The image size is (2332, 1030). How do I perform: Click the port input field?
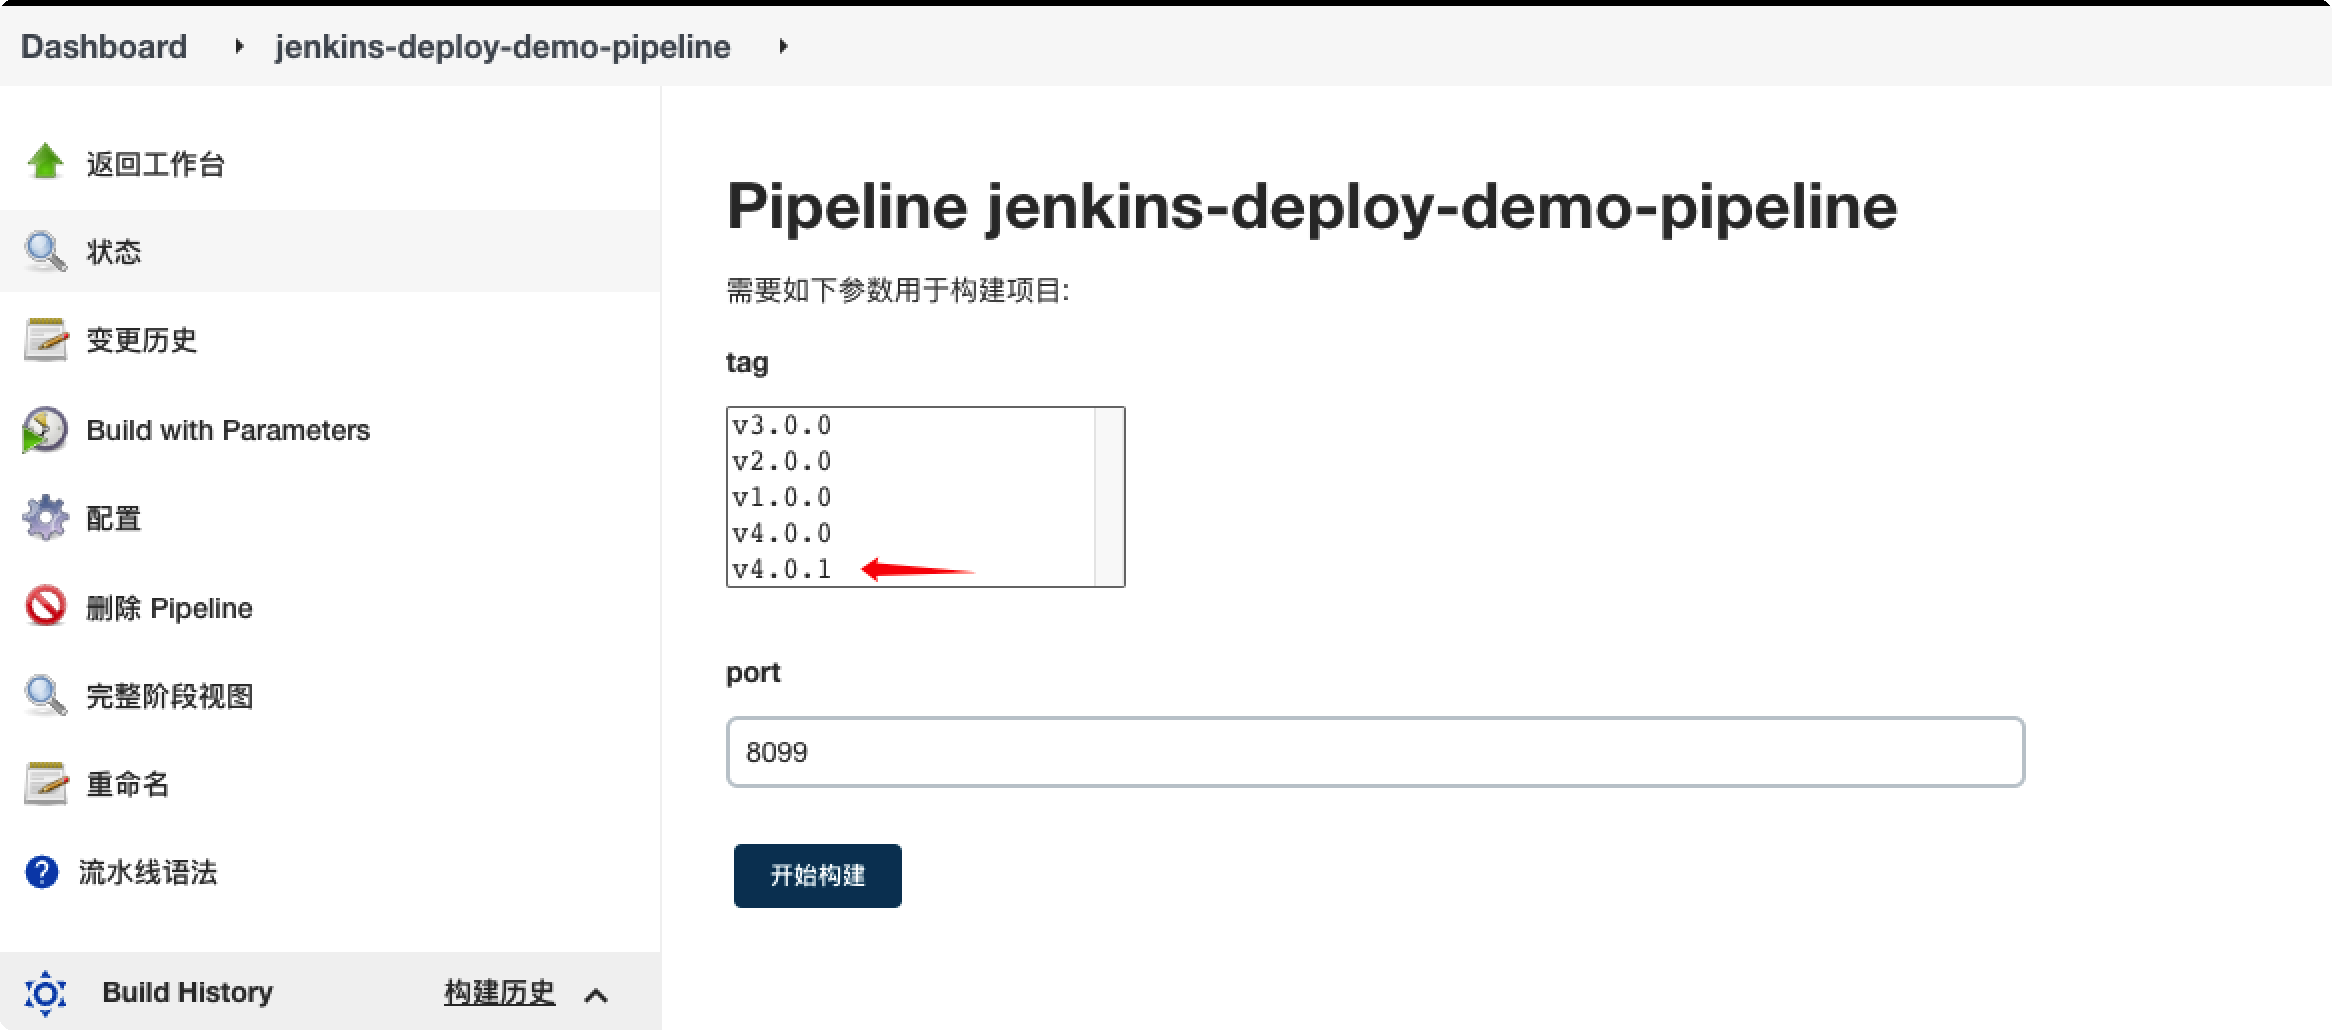tap(1375, 752)
